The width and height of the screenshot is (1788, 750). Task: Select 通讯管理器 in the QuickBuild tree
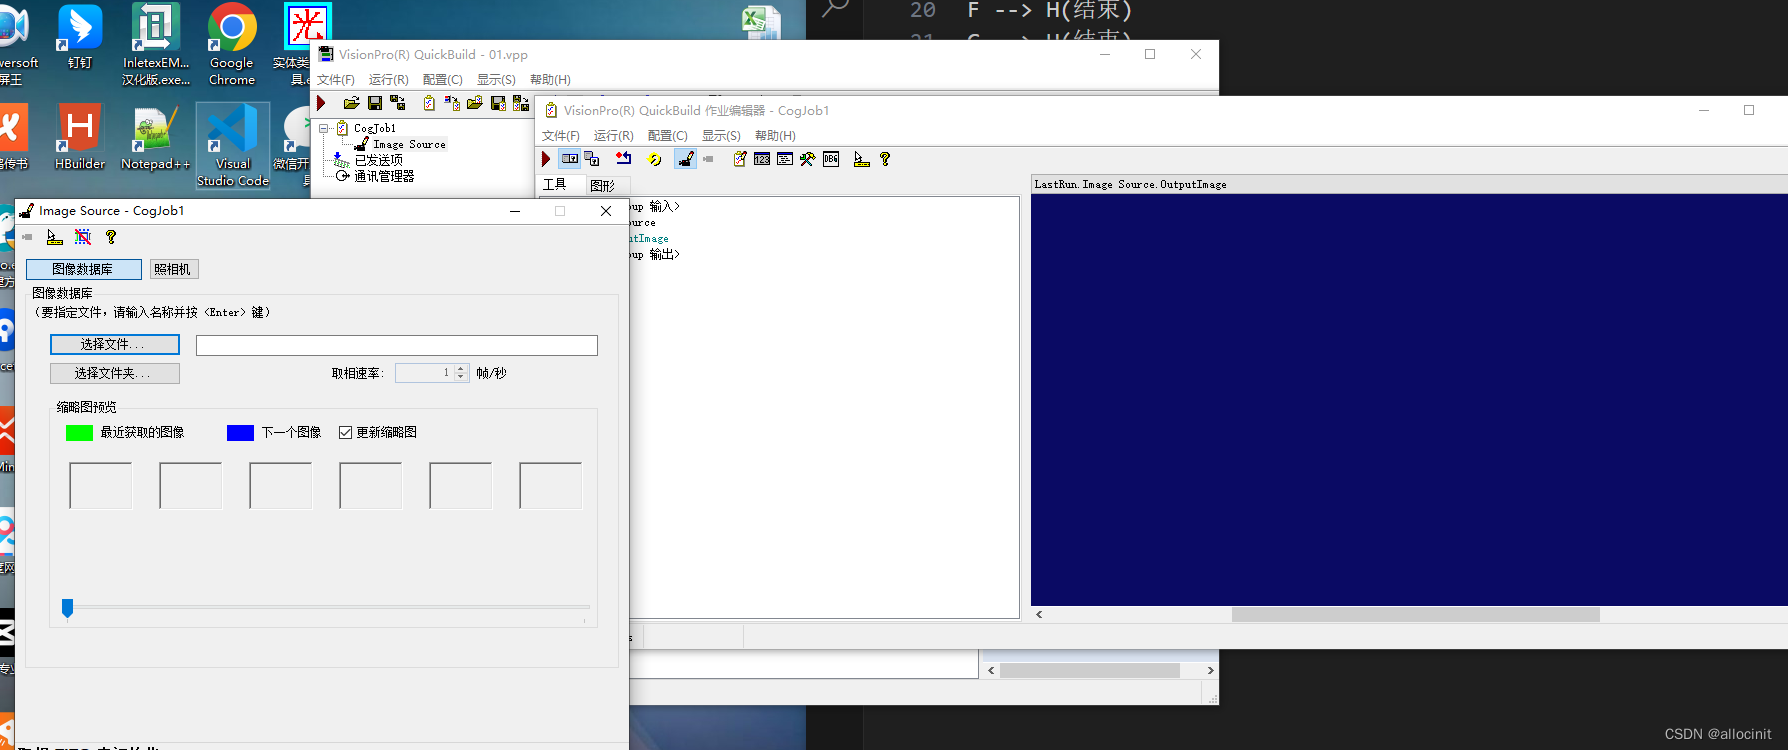click(384, 176)
